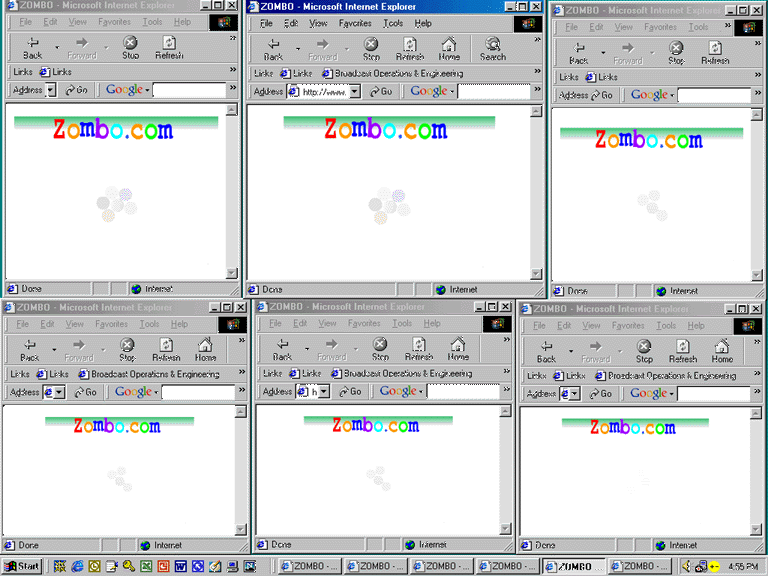The image size is (768, 576).
Task: Launch Outlook from the Quick Launch bar
Action: (x=95, y=566)
